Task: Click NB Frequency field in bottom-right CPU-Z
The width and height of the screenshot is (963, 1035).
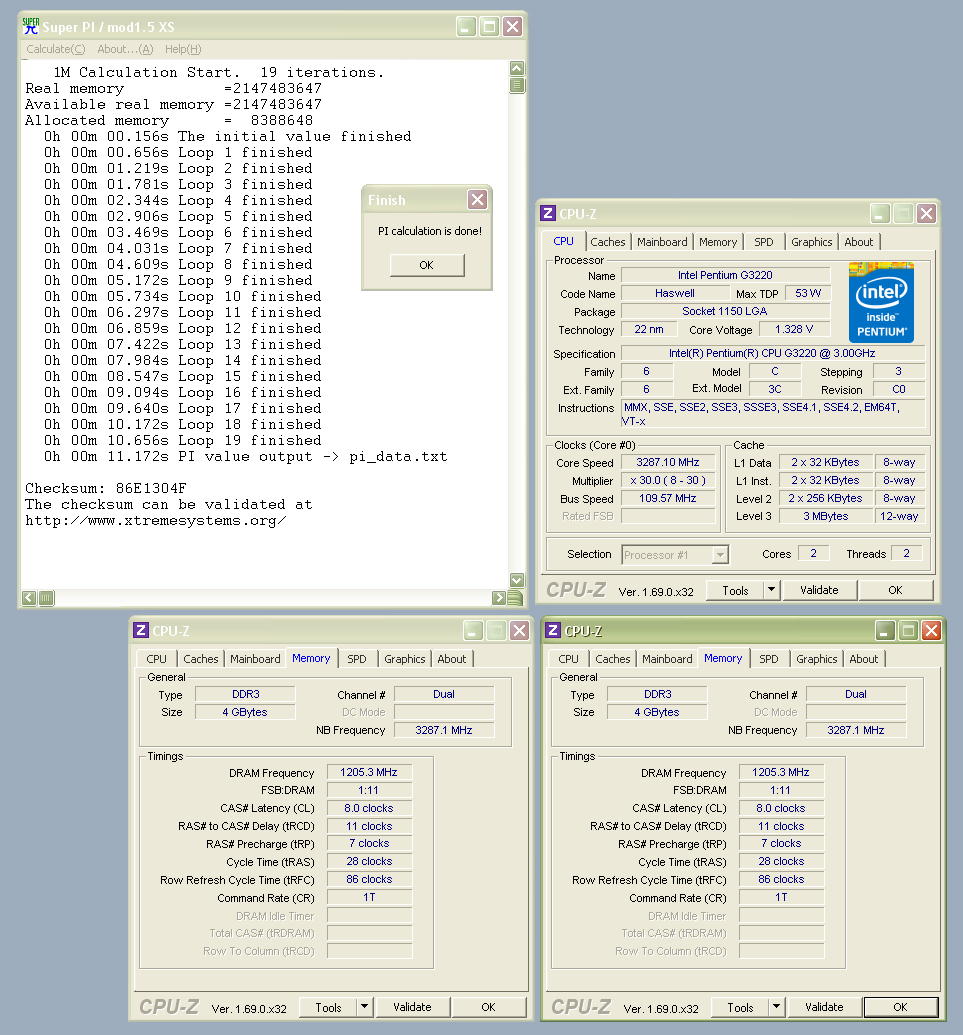Action: [x=855, y=730]
